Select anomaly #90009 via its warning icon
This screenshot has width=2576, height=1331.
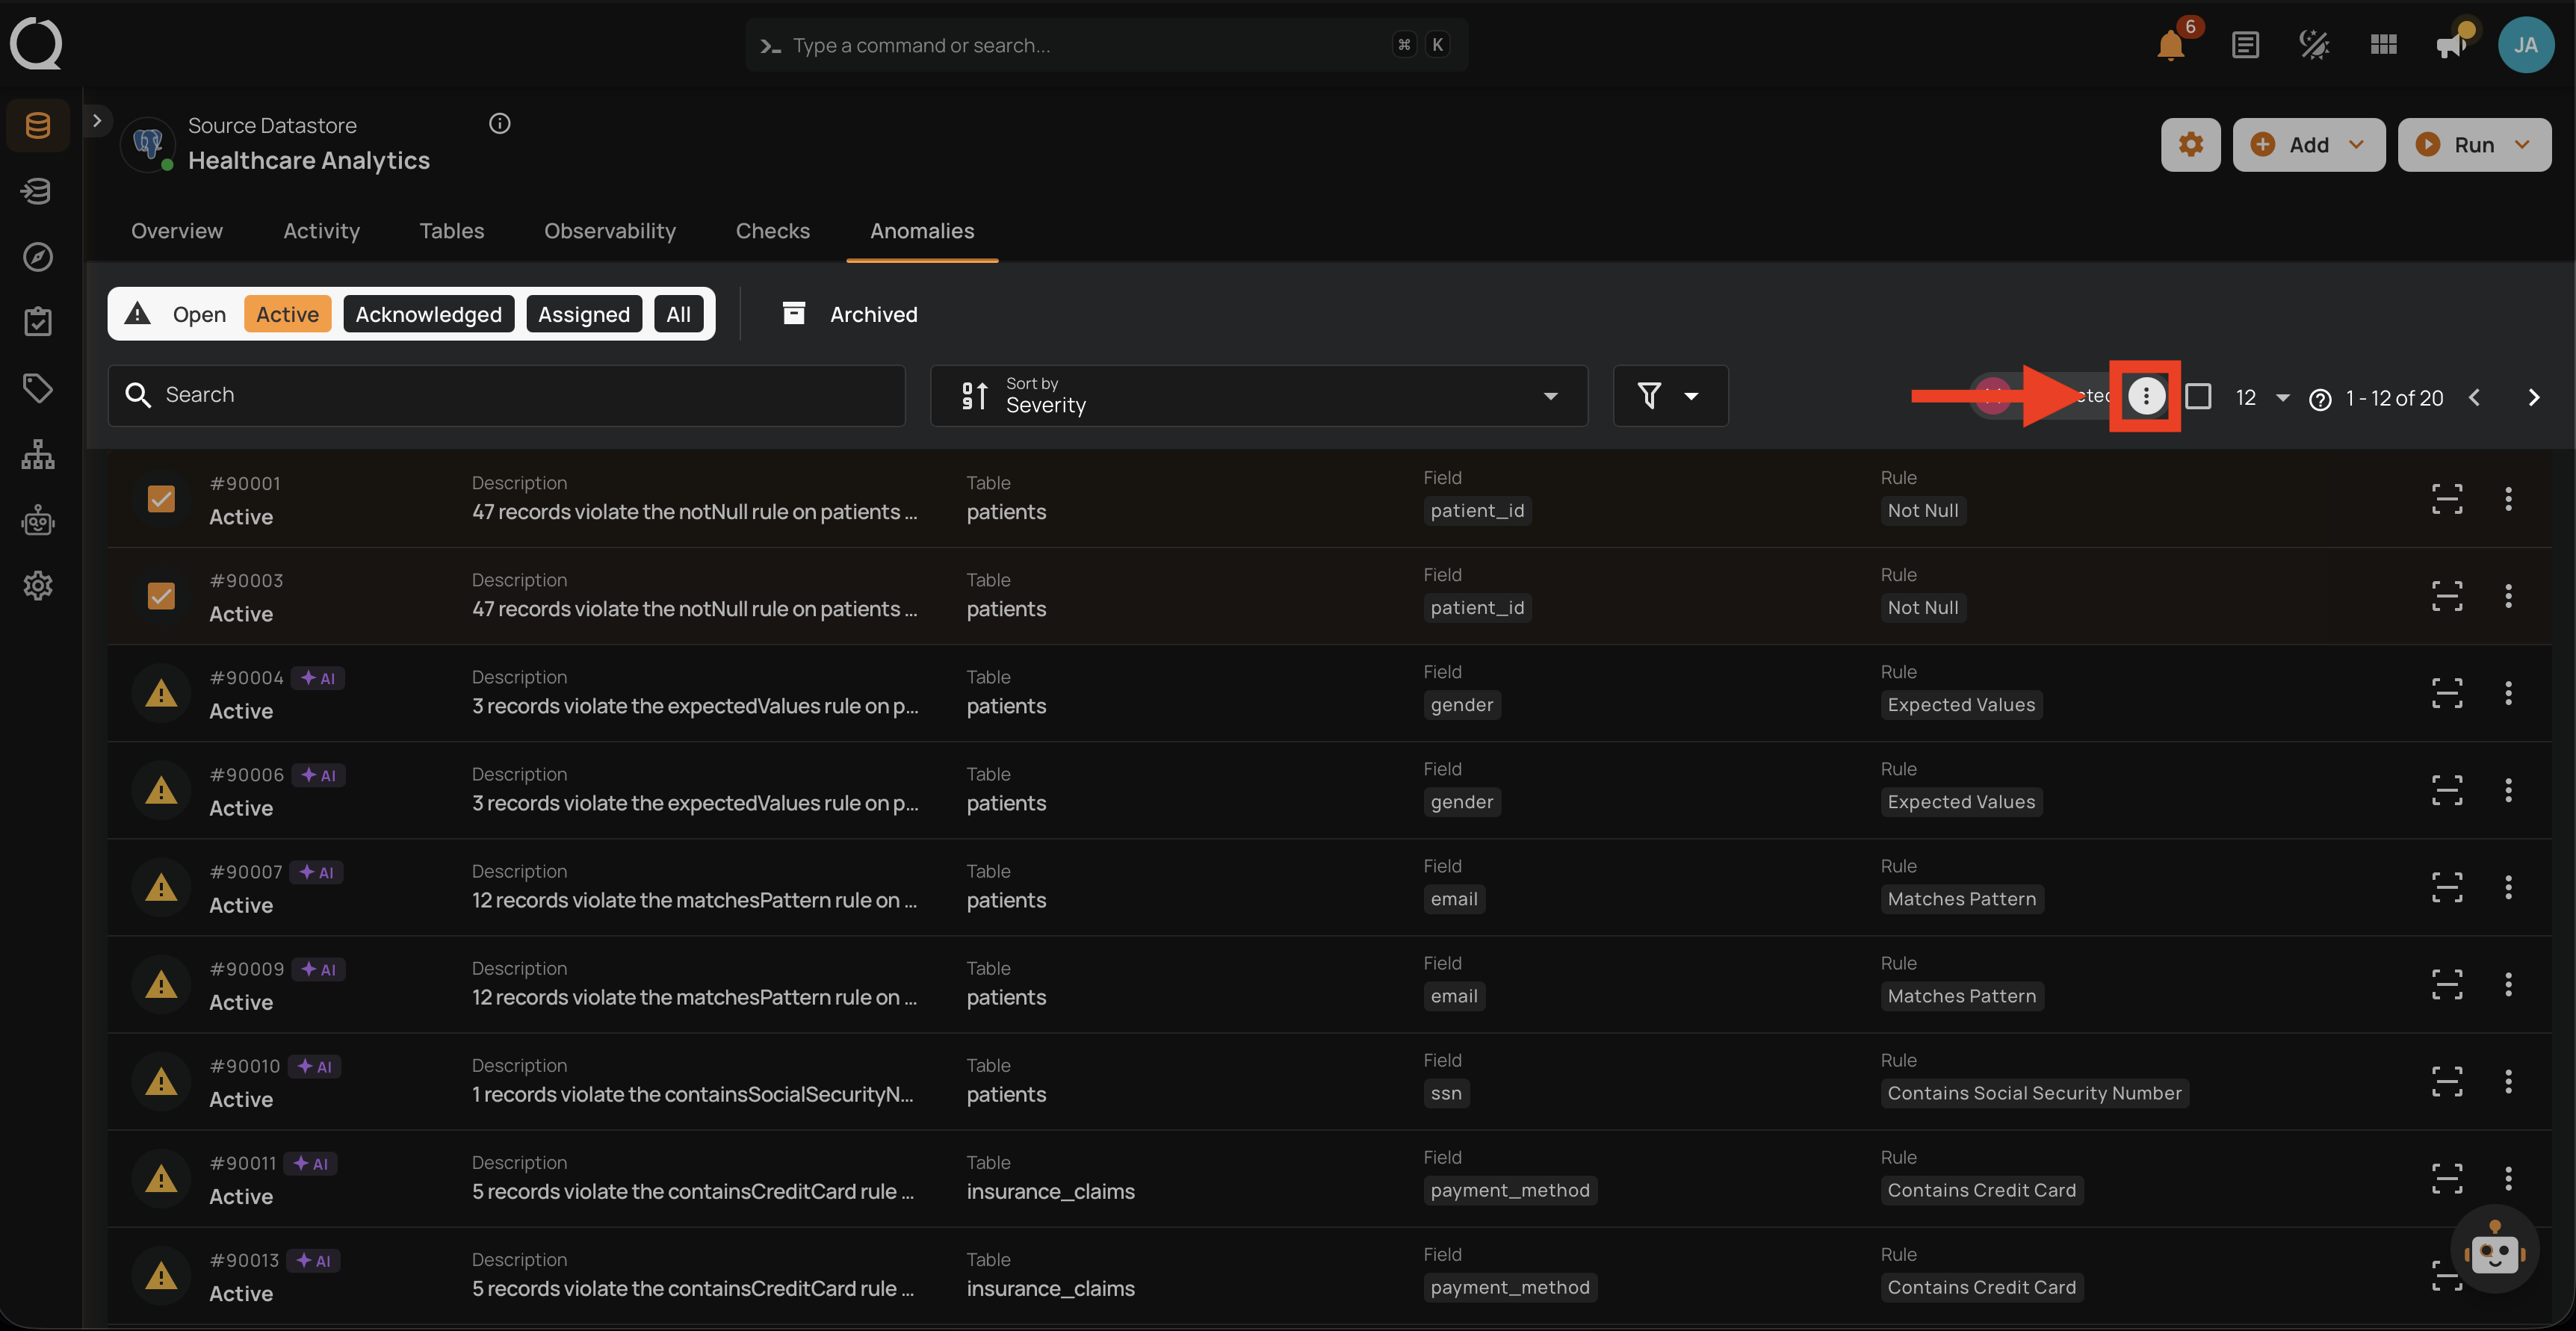[x=161, y=984]
